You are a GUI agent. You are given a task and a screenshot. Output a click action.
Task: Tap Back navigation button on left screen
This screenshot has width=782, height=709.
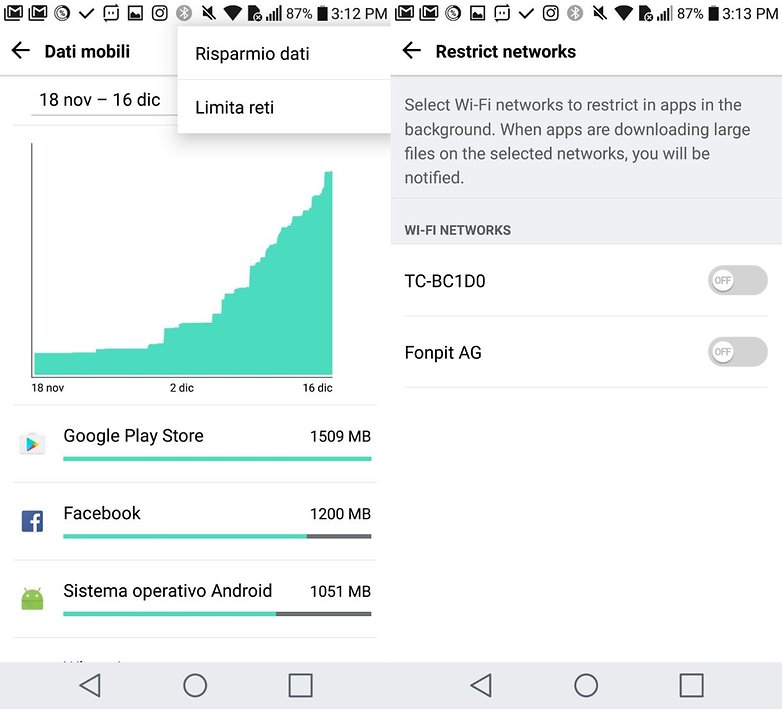coord(90,685)
